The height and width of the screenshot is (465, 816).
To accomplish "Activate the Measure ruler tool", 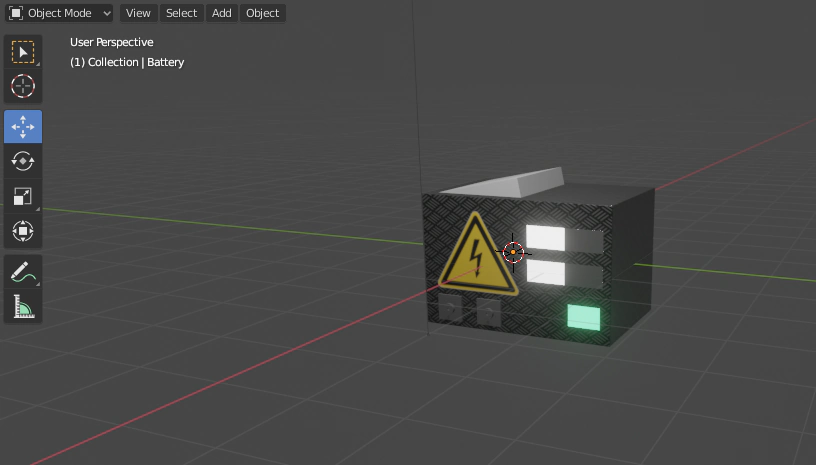I will 23,306.
